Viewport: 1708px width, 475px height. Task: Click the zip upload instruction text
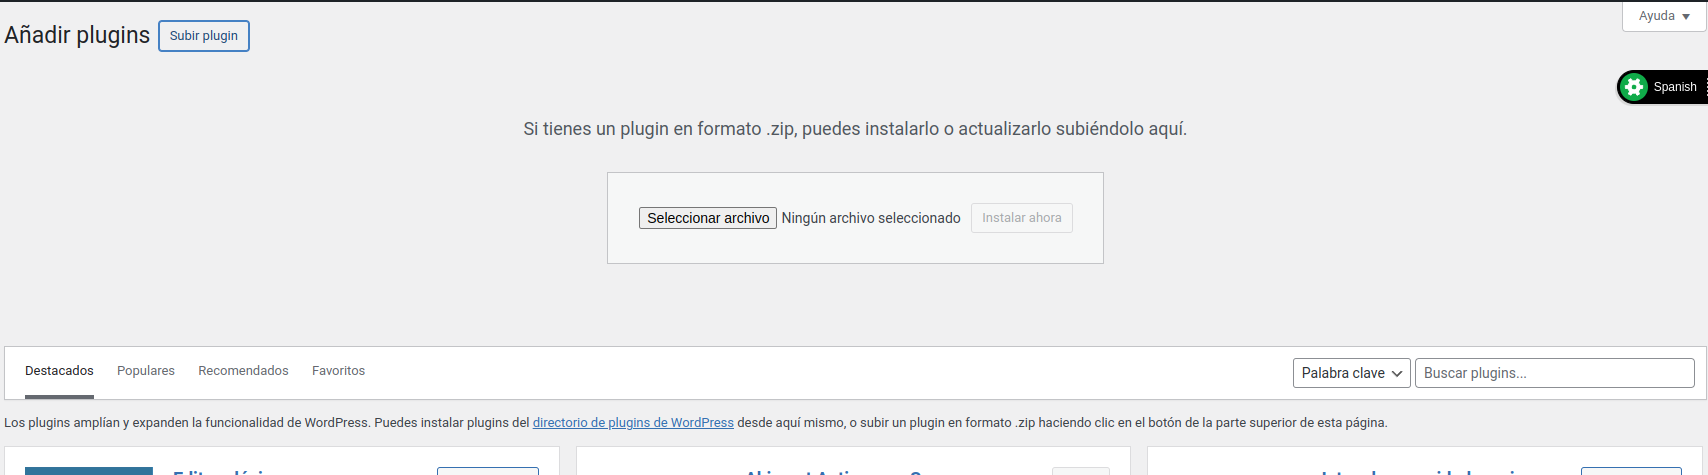(x=855, y=129)
